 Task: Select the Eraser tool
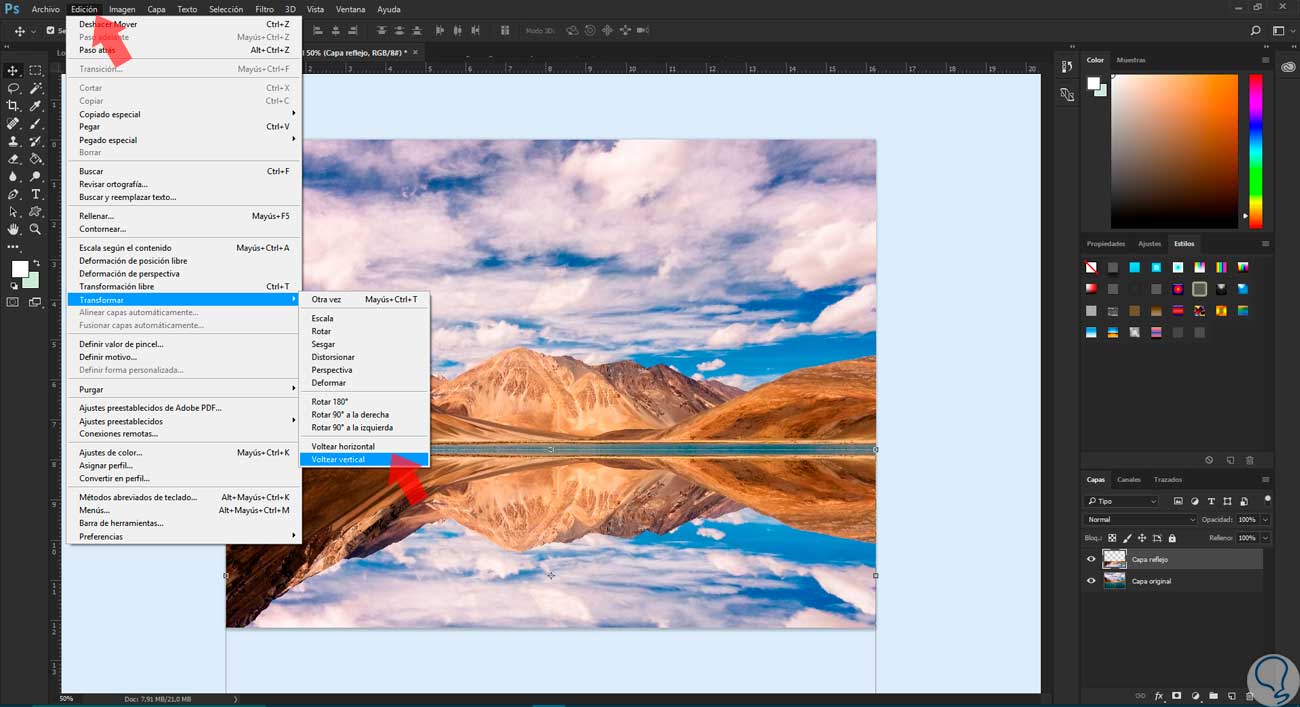click(14, 159)
